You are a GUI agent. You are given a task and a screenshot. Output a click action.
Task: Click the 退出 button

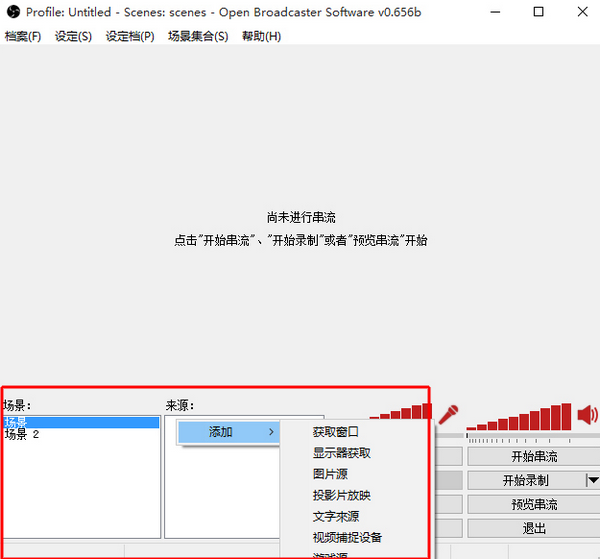[534, 529]
